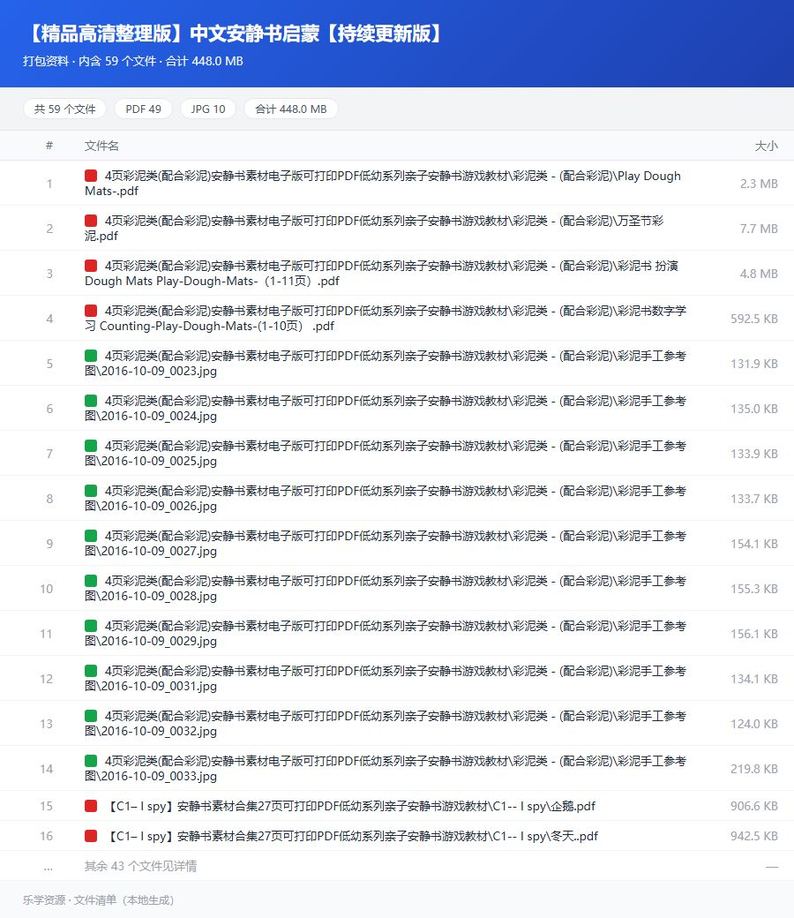This screenshot has width=794, height=918.
Task: Click the size value 124.0 KB
Action: 754,724
